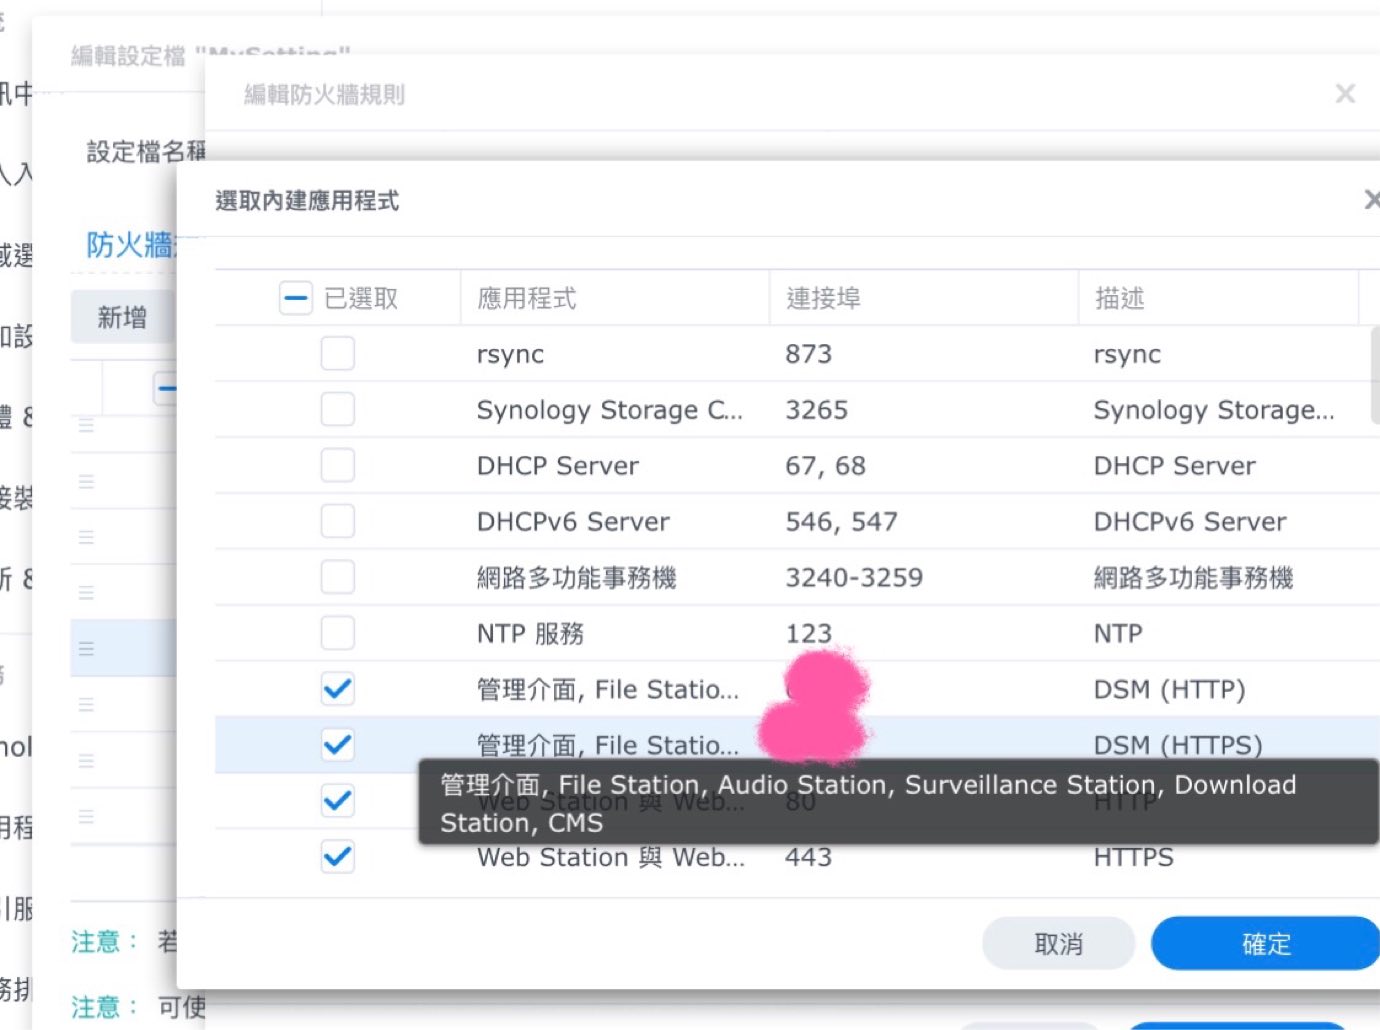
Task: Click the DHCP Server description cell
Action: [1175, 466]
